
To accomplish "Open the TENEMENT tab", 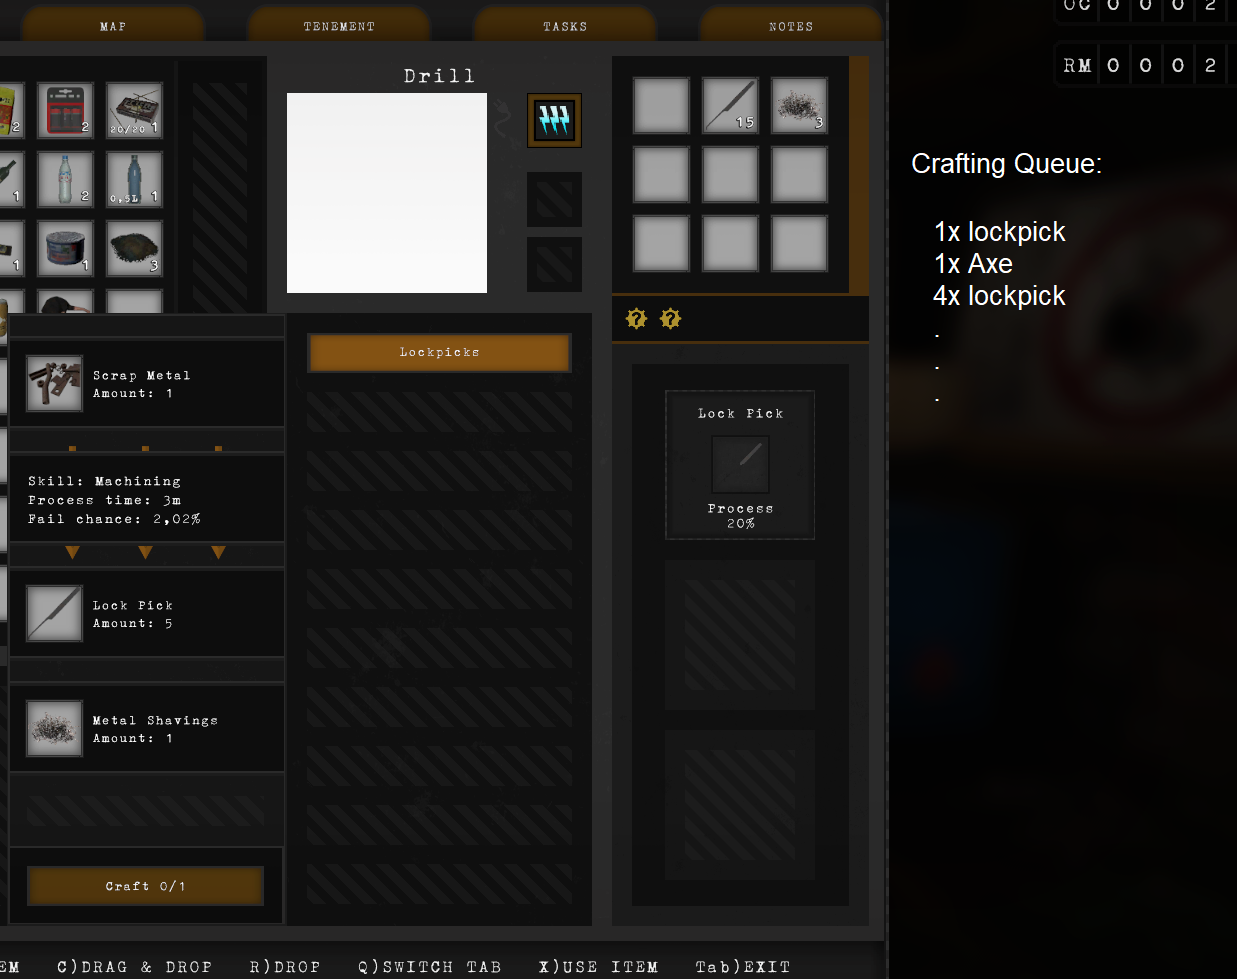I will [339, 25].
